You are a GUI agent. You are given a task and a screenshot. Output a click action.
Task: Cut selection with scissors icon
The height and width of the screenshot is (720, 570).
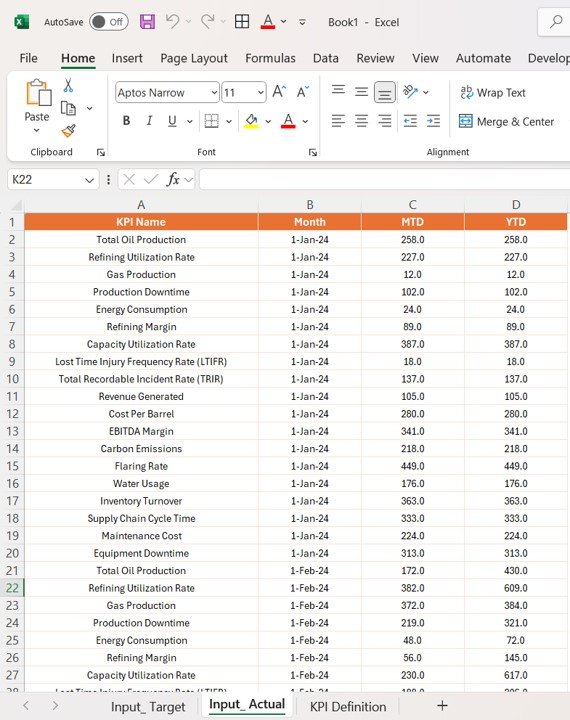click(x=68, y=86)
